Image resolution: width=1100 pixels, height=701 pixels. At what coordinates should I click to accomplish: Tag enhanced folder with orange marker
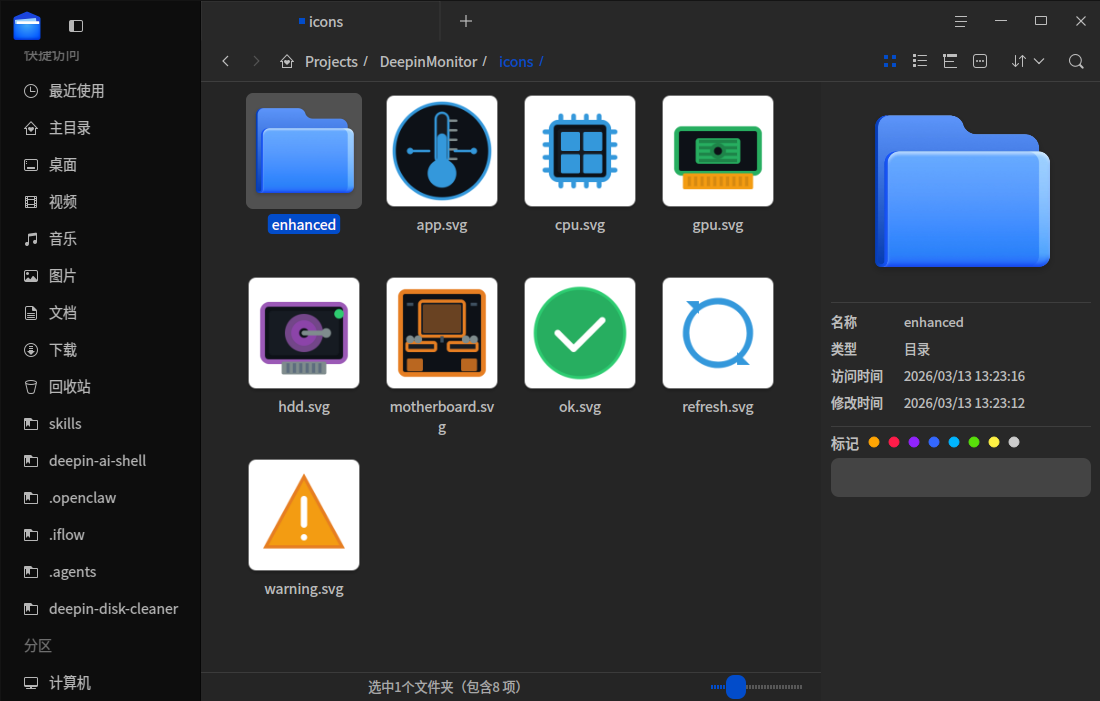873,441
